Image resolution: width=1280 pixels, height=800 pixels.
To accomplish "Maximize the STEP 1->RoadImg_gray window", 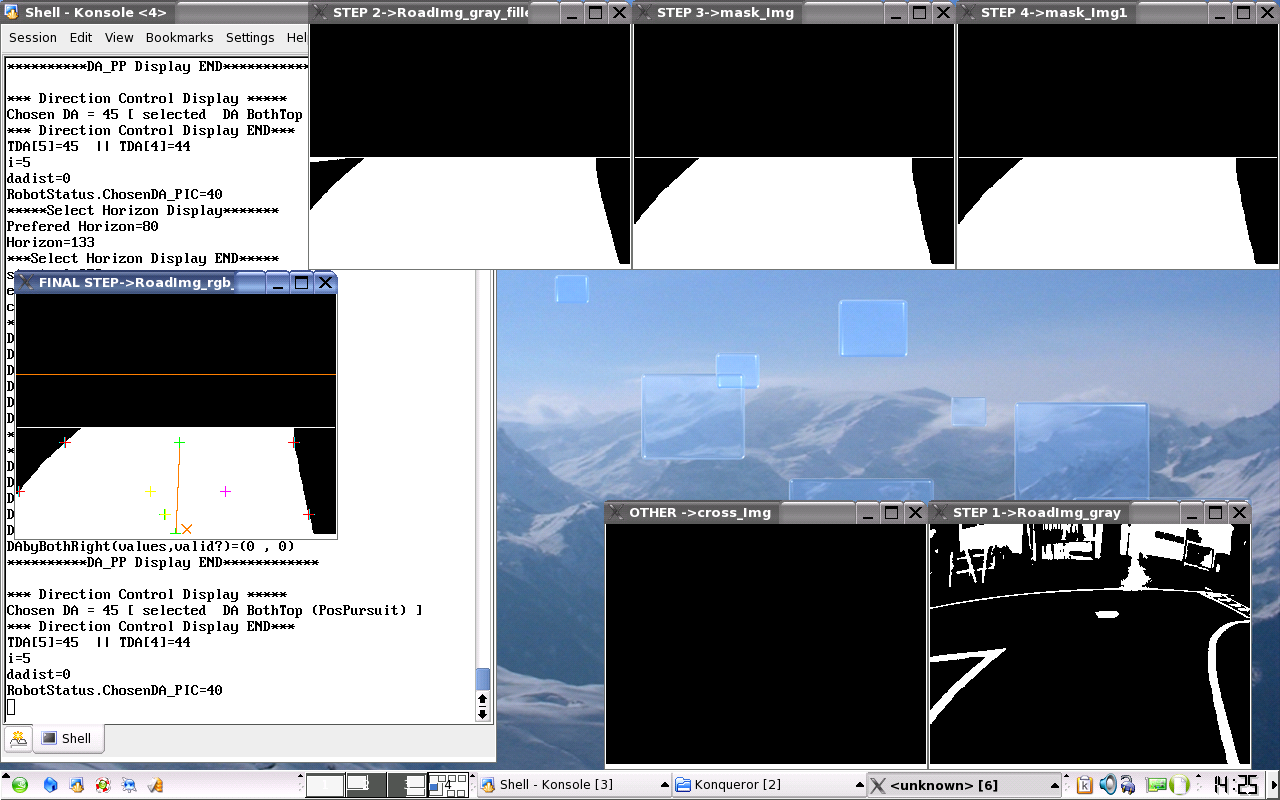I will tap(1215, 512).
